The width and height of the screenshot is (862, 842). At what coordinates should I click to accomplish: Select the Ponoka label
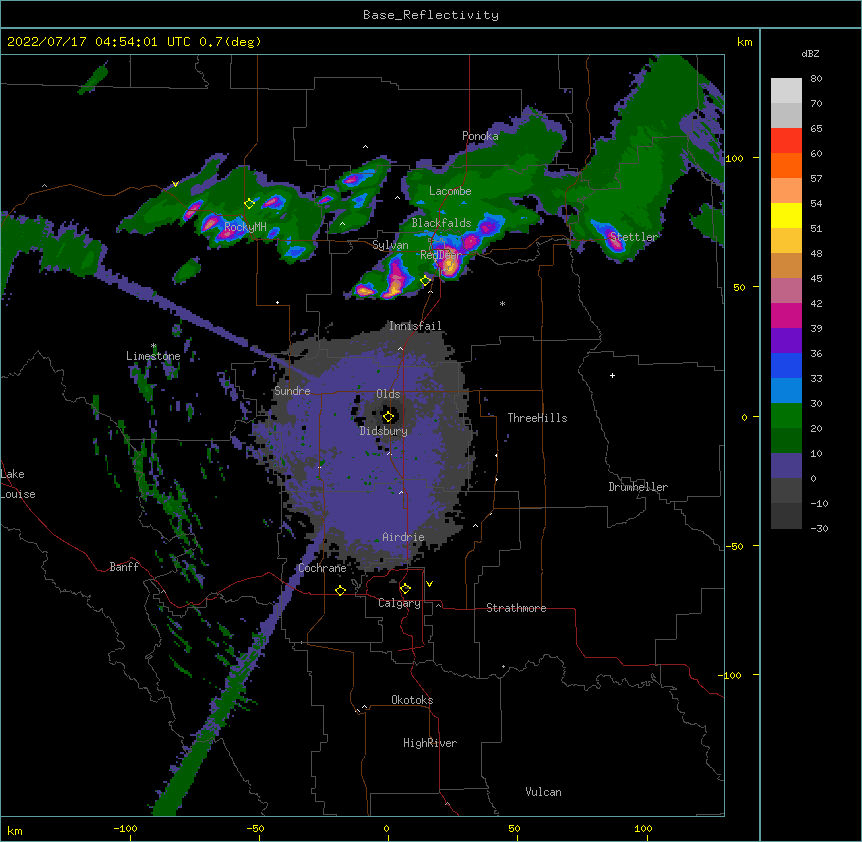[x=480, y=136]
